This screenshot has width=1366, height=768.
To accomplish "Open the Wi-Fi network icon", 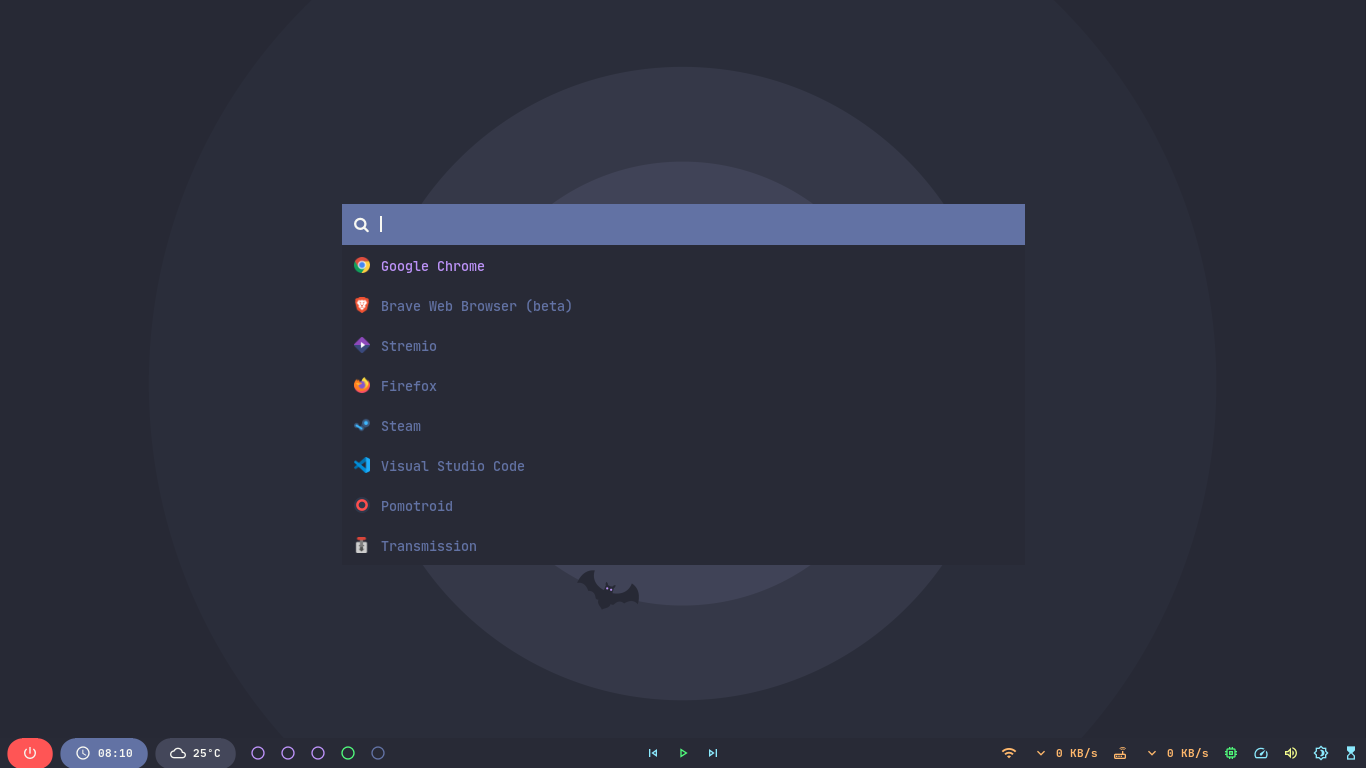I will pyautogui.click(x=1009, y=753).
